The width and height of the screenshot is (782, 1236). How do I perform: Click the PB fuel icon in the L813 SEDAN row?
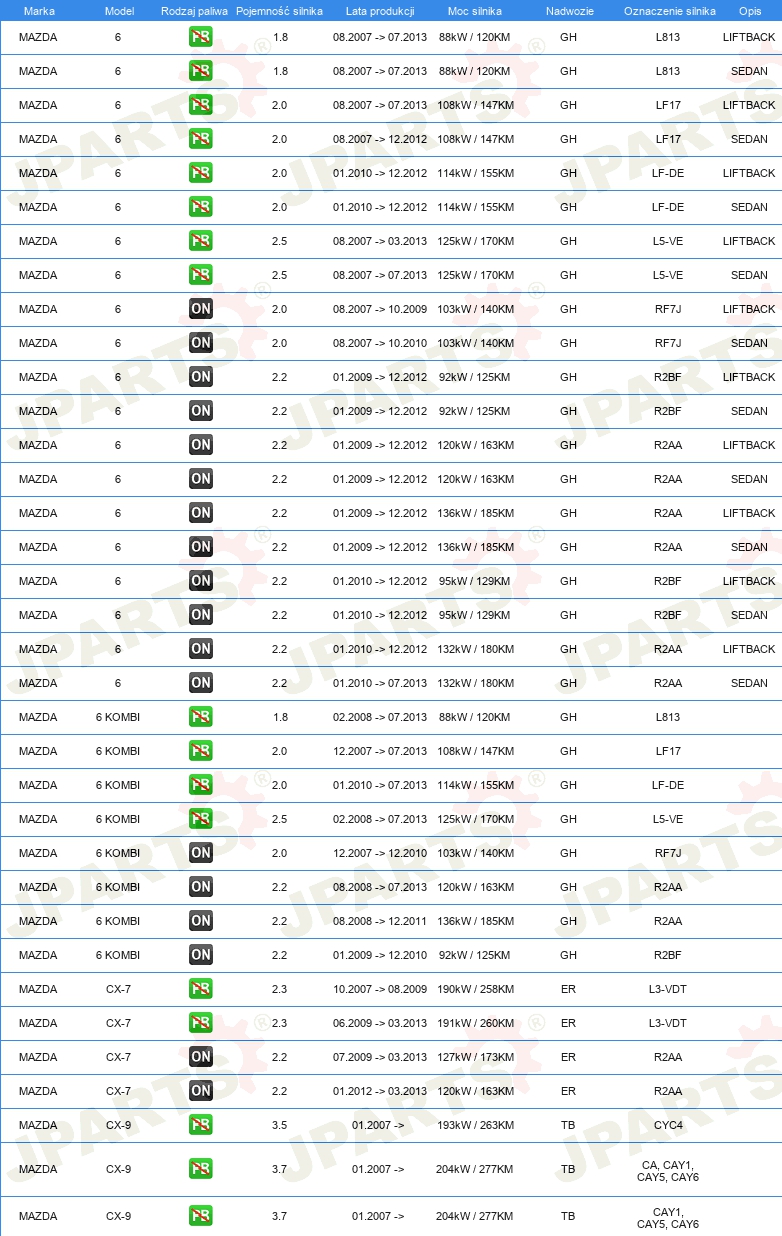pyautogui.click(x=201, y=71)
